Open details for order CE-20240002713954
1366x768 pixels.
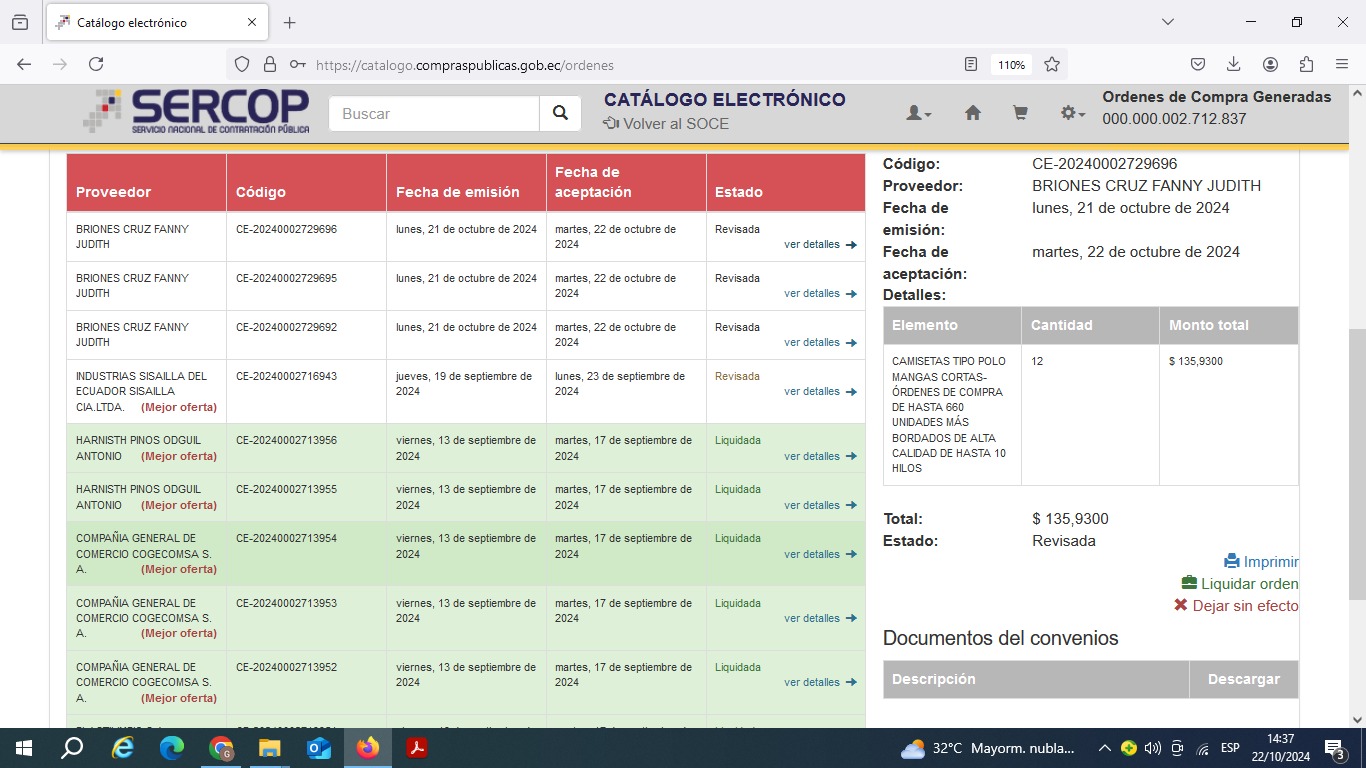[x=820, y=555]
